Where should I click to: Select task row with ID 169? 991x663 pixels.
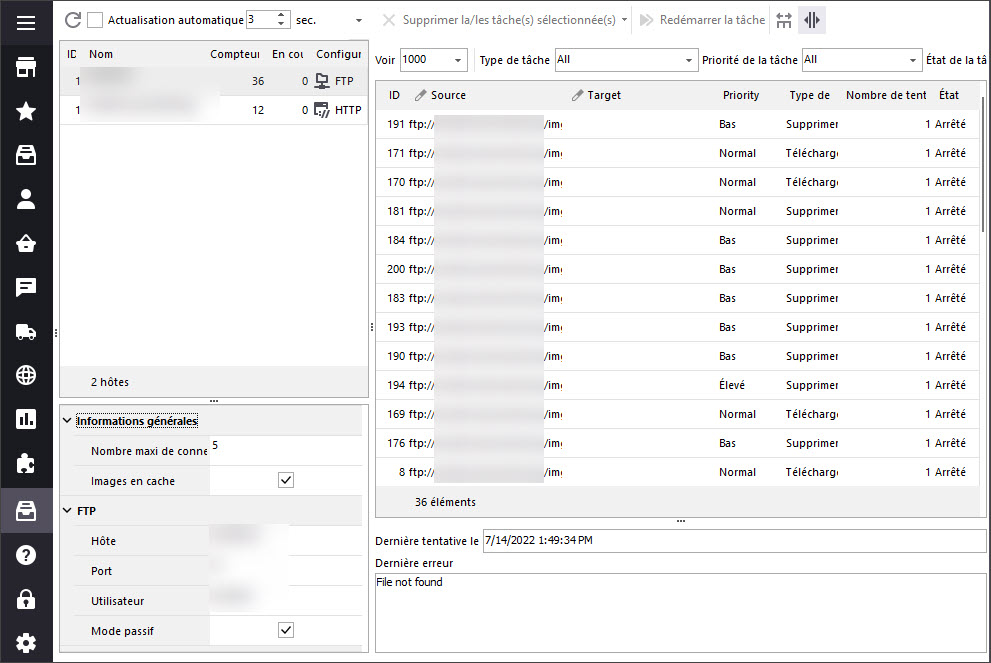[x=678, y=415]
